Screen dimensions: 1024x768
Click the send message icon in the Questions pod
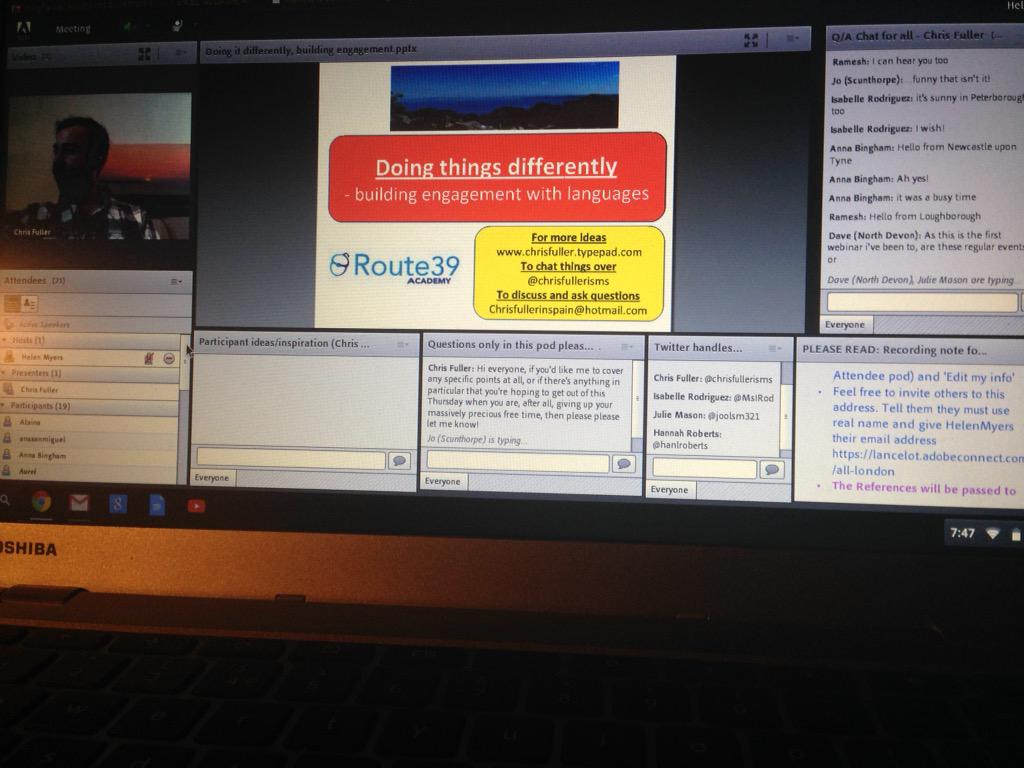622,463
